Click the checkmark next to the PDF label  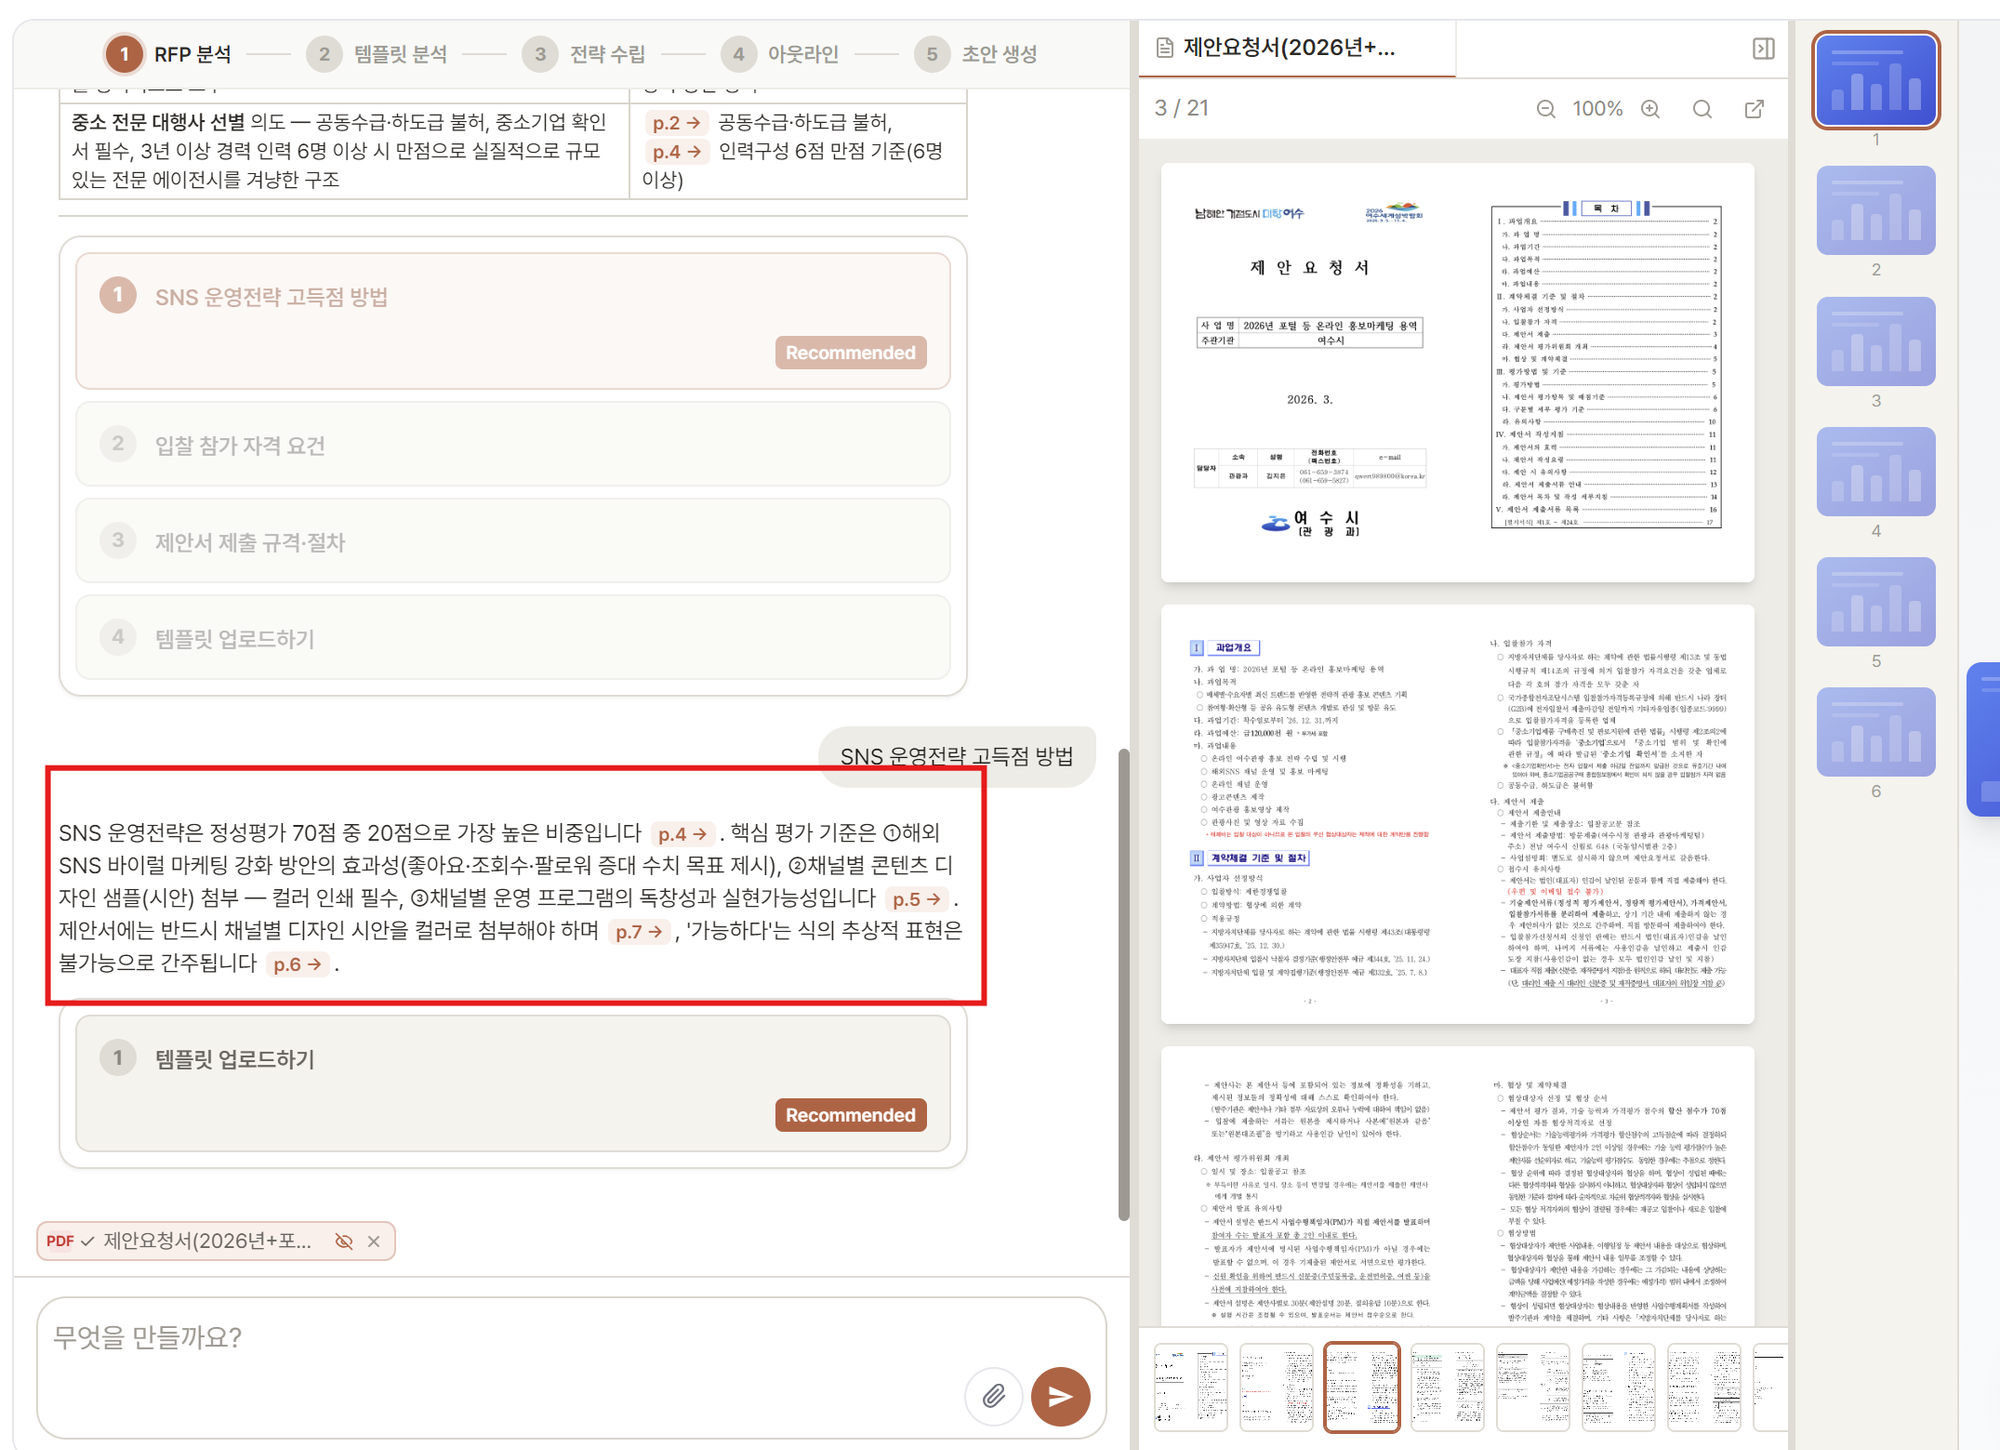(88, 1241)
